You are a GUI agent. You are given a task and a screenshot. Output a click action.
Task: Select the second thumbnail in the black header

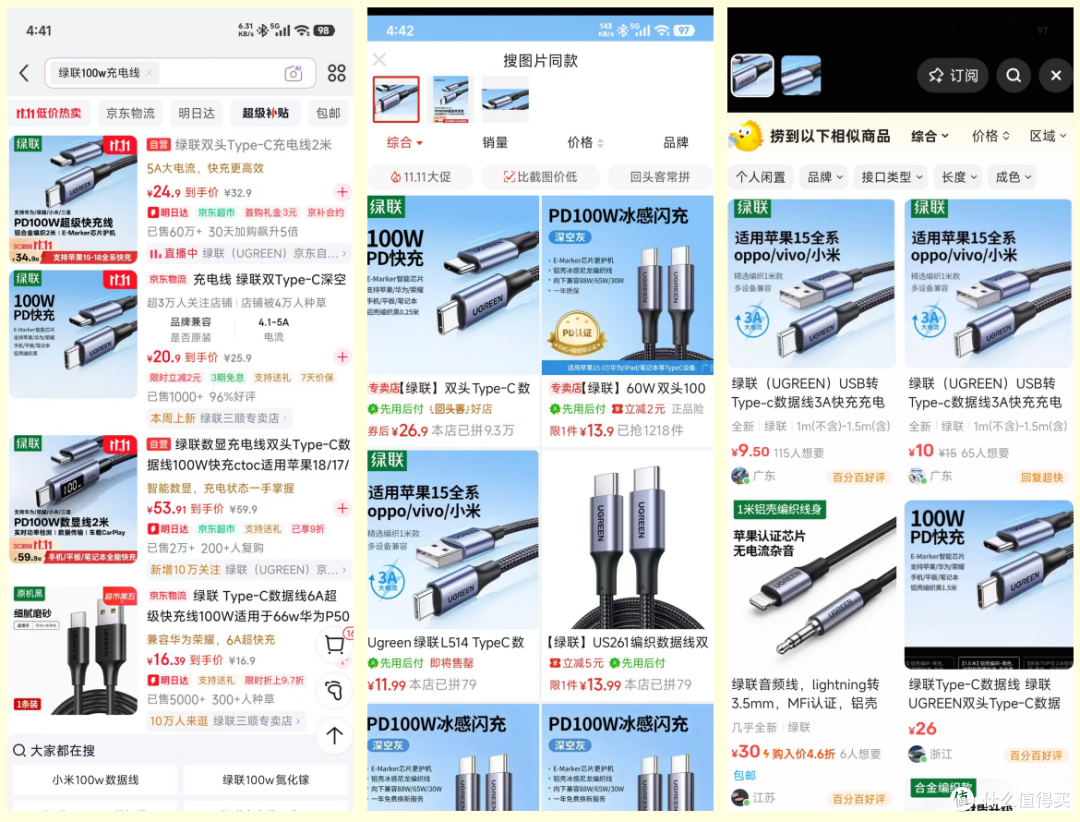801,75
